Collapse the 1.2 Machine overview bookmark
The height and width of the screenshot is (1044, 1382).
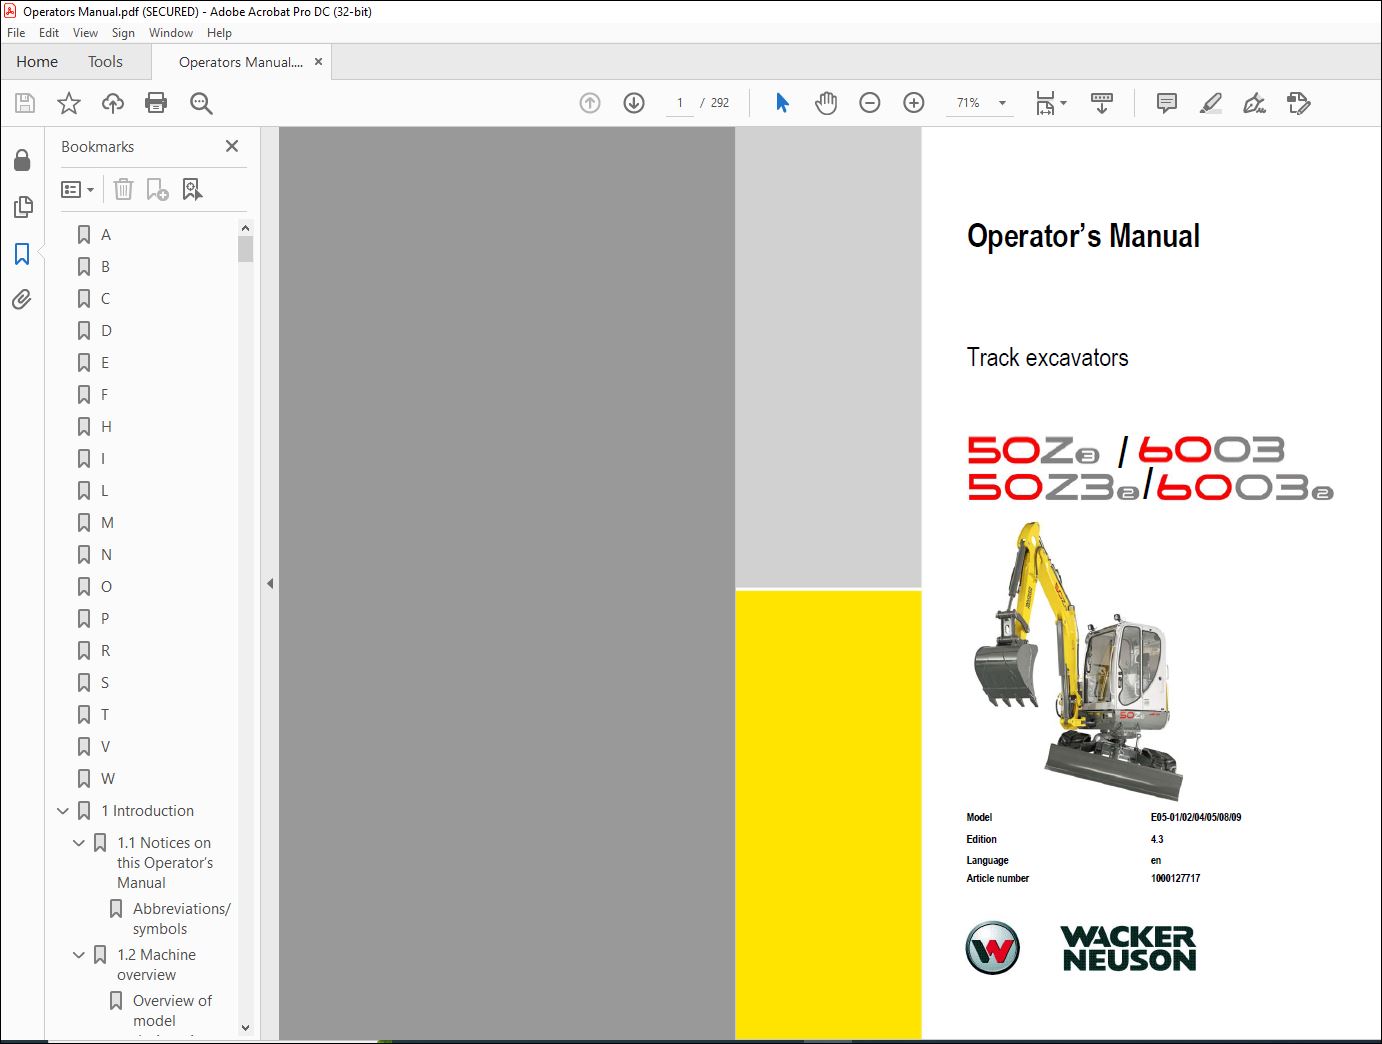tap(79, 955)
